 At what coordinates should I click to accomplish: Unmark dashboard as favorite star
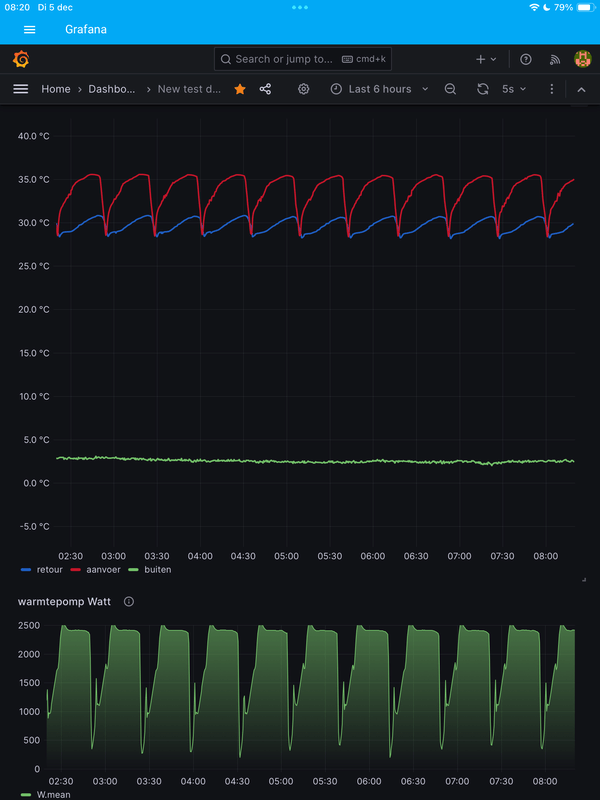[240, 89]
